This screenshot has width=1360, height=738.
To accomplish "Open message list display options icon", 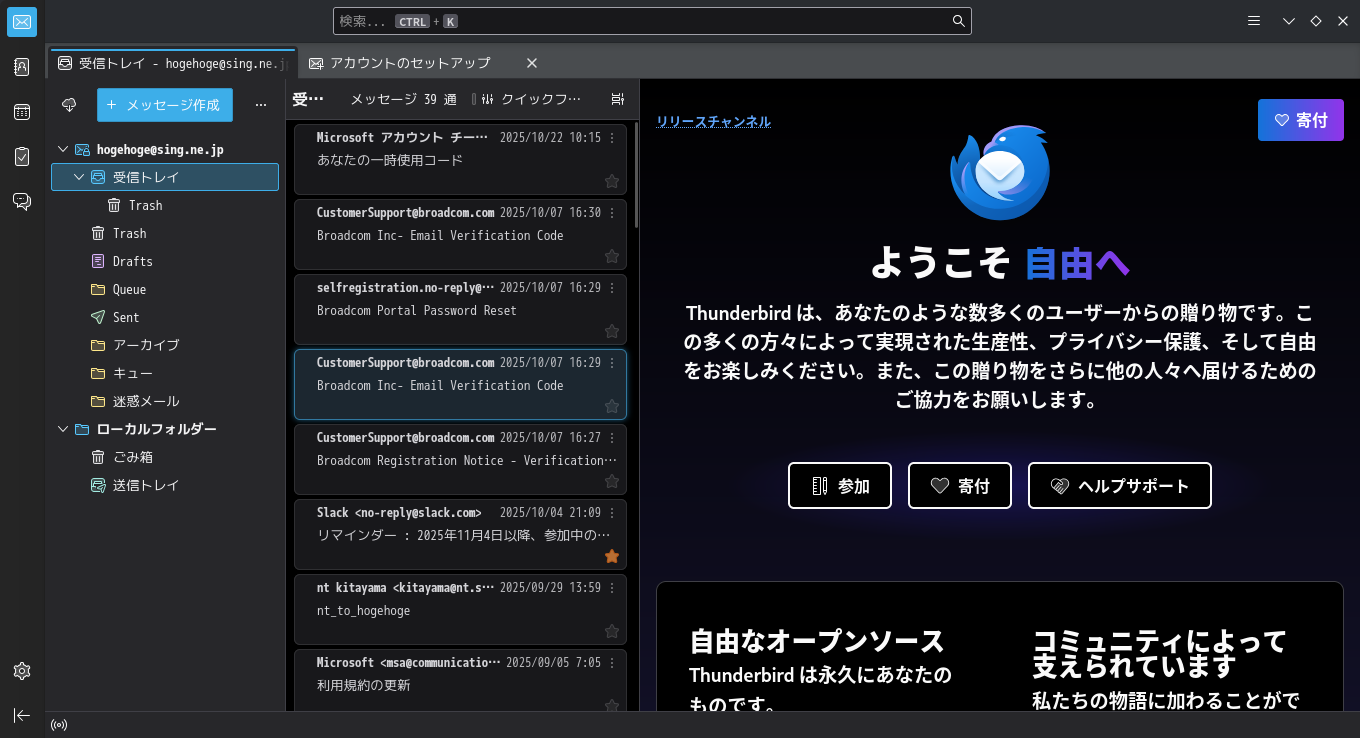I will point(618,99).
